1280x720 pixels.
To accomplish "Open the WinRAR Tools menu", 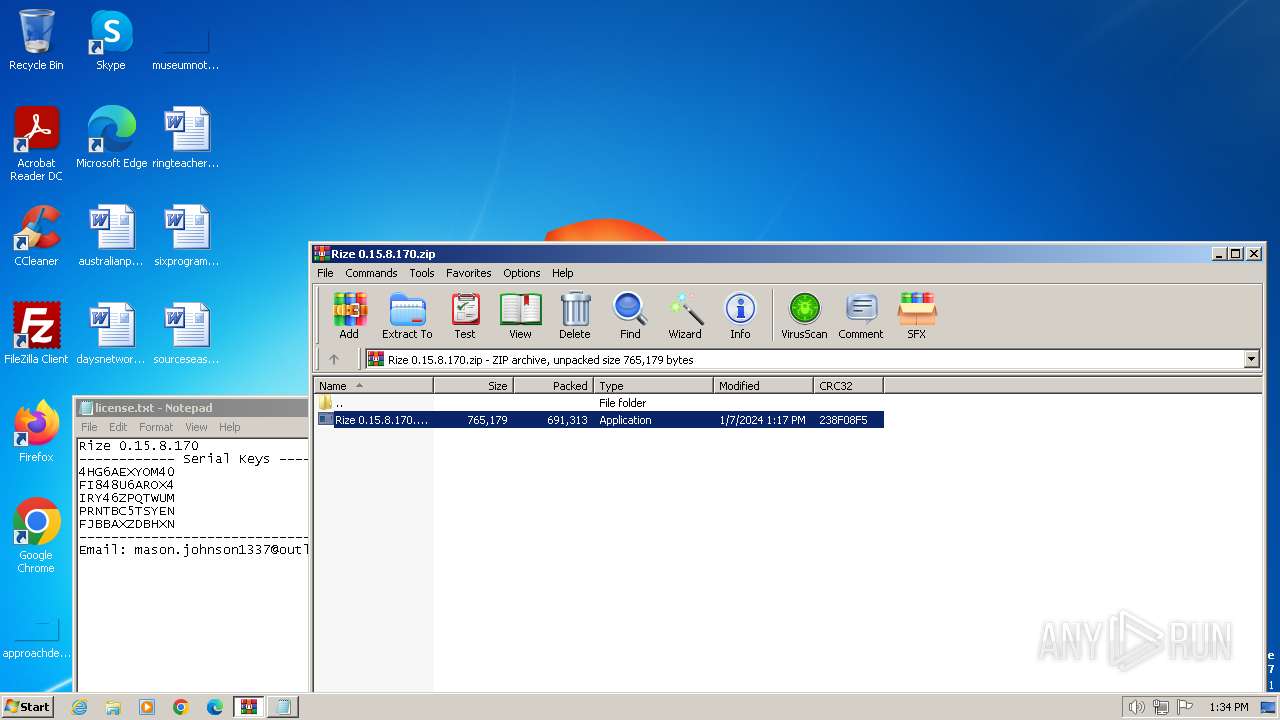I will click(x=422, y=273).
